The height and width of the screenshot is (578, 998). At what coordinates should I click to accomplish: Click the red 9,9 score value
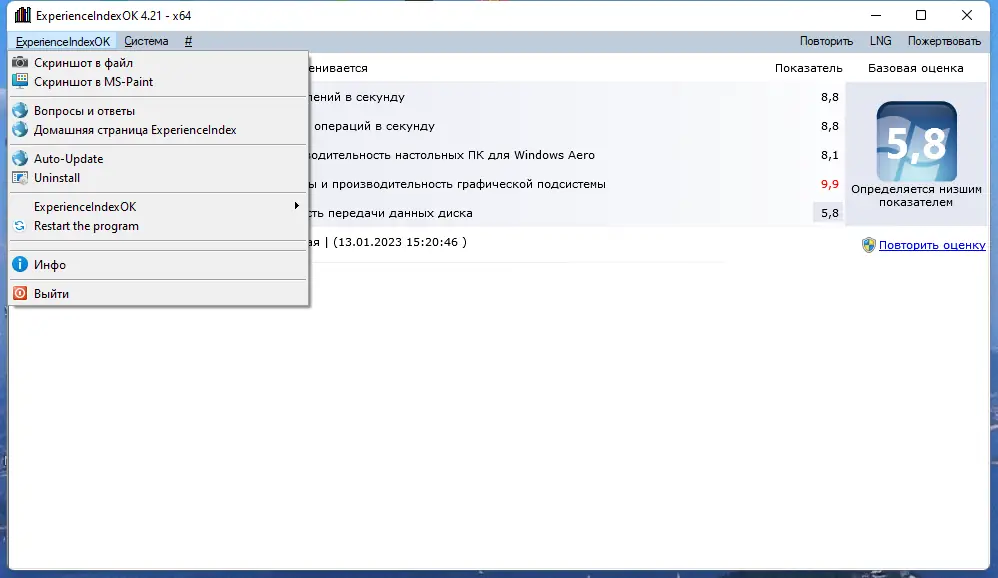click(x=829, y=184)
